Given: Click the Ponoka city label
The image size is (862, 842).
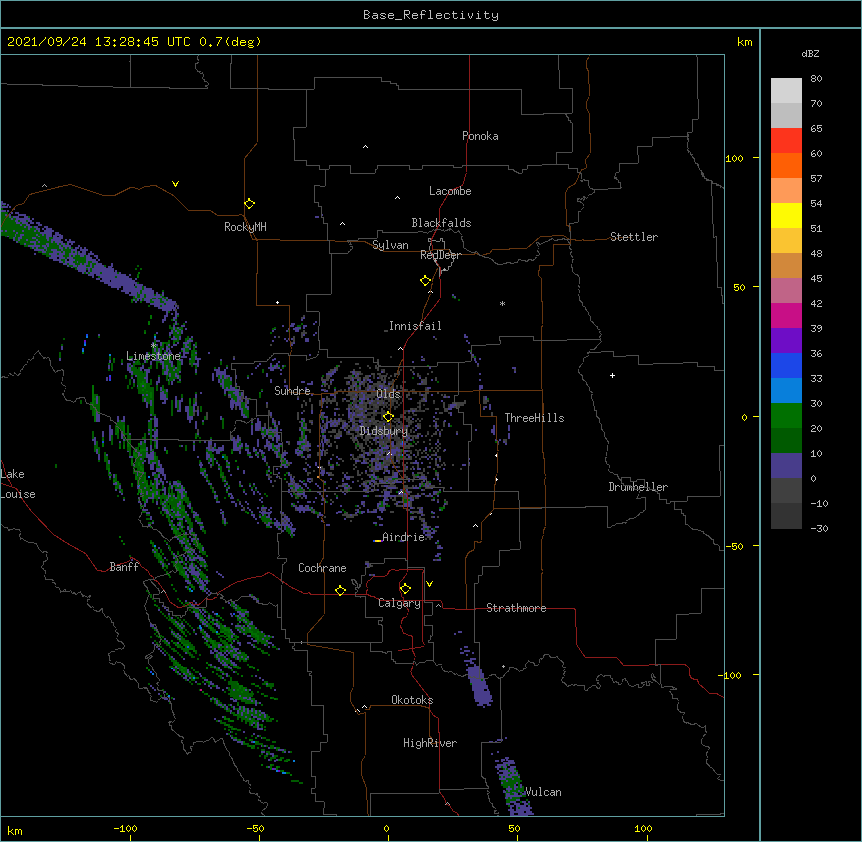Looking at the screenshot, I should pos(480,136).
